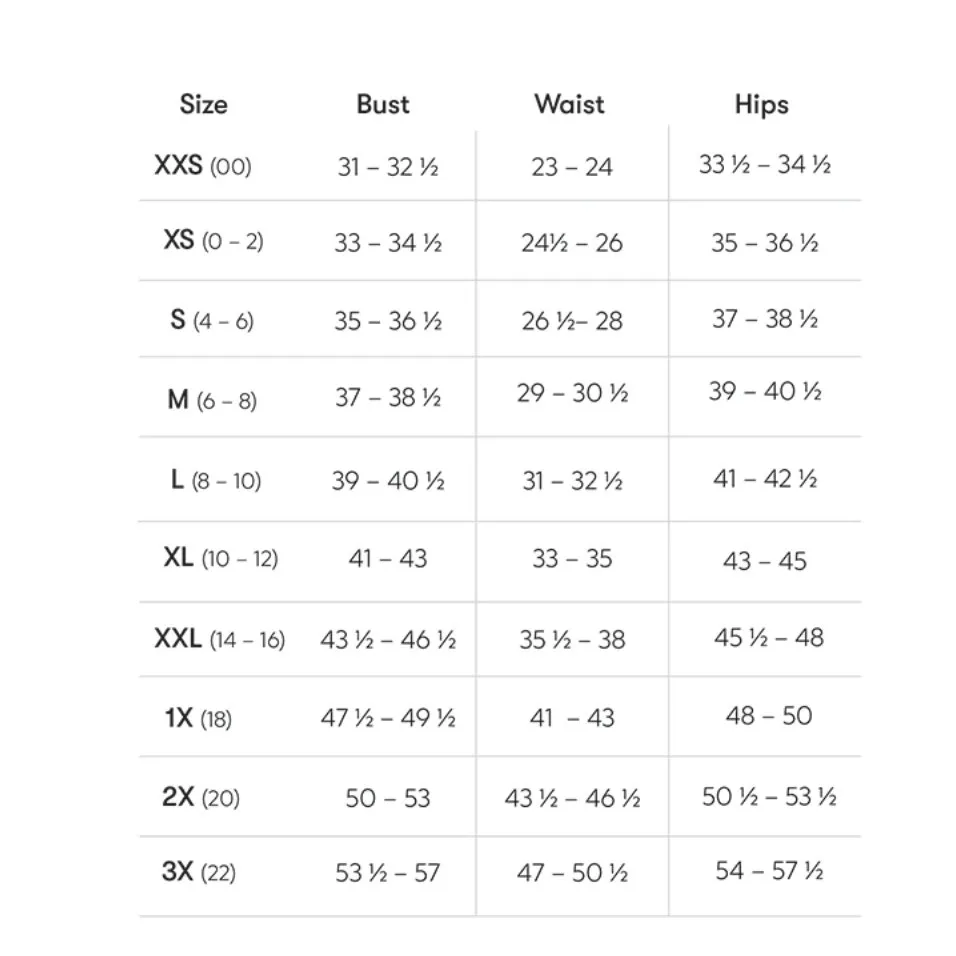Select the 3X (22) size label

[198, 872]
